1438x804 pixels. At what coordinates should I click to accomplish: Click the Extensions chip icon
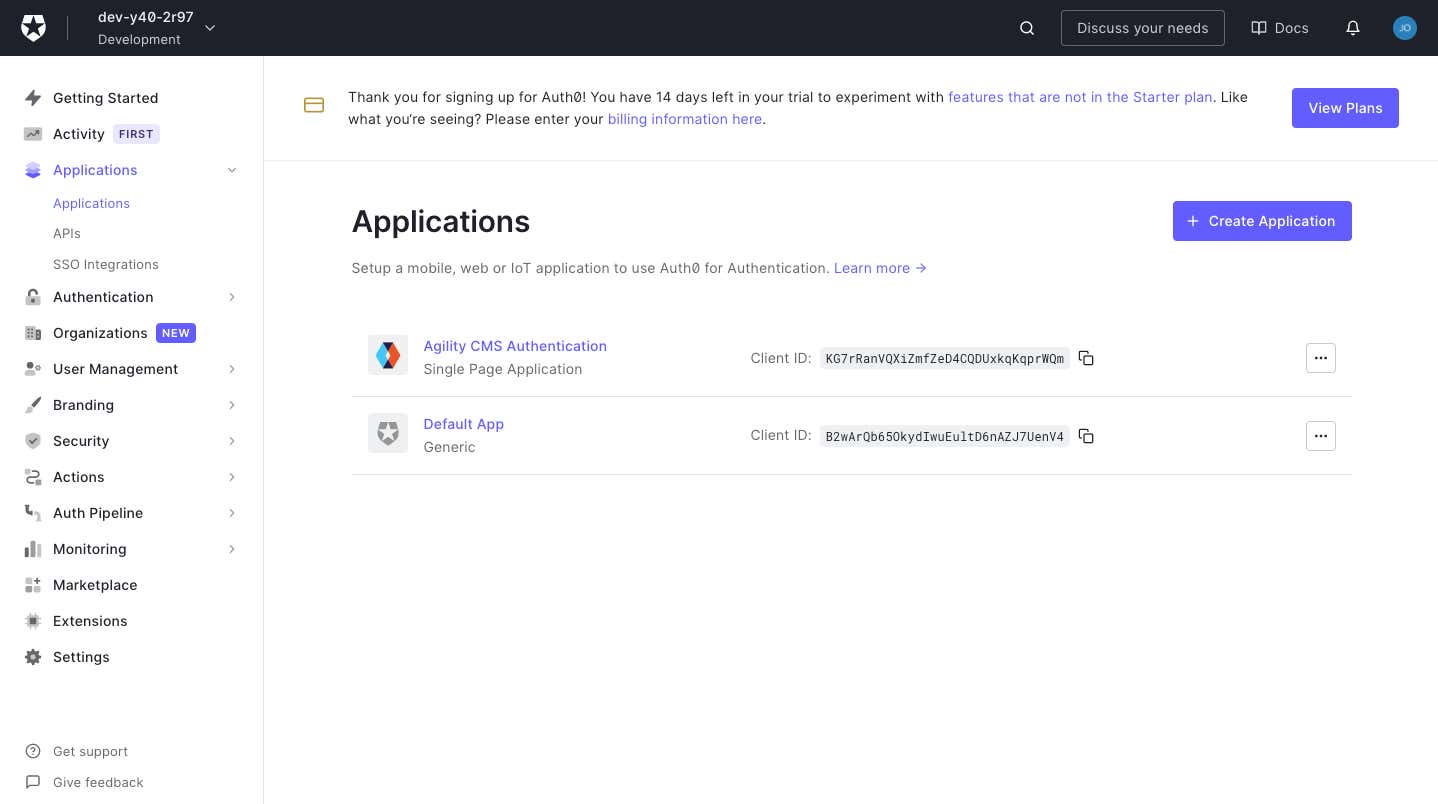click(x=33, y=621)
